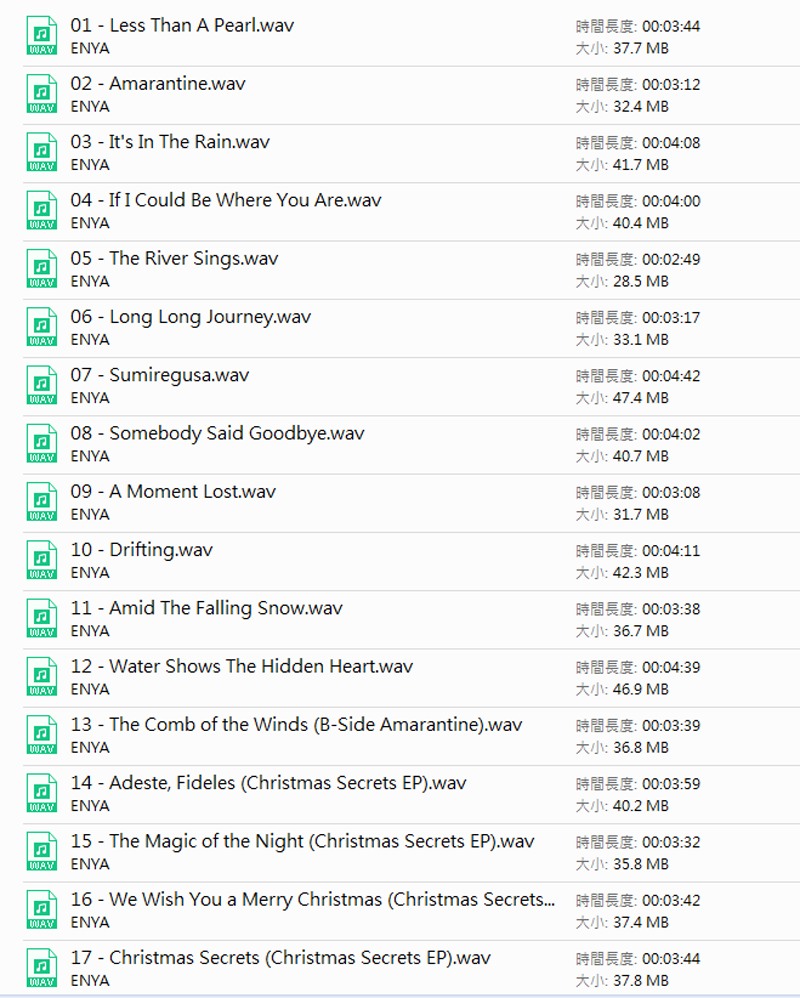Select the WAV icon for It's In The Rain
800x998 pixels.
[x=41, y=153]
